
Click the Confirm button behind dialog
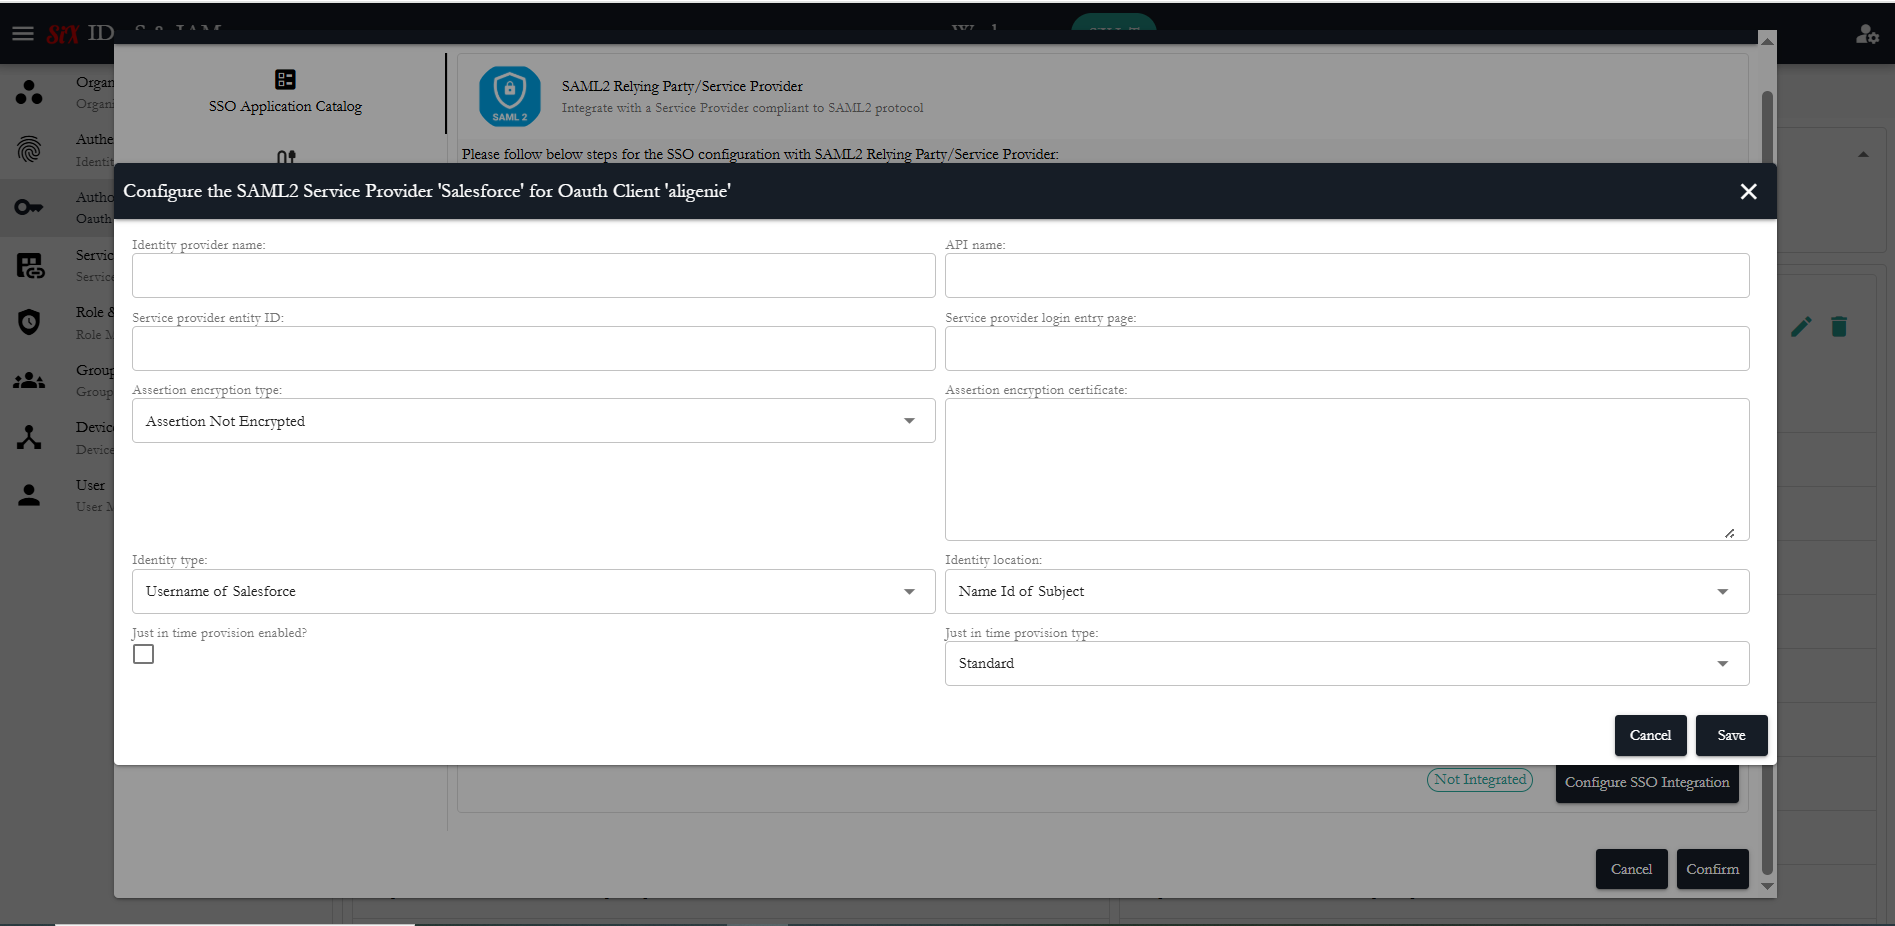pyautogui.click(x=1712, y=869)
